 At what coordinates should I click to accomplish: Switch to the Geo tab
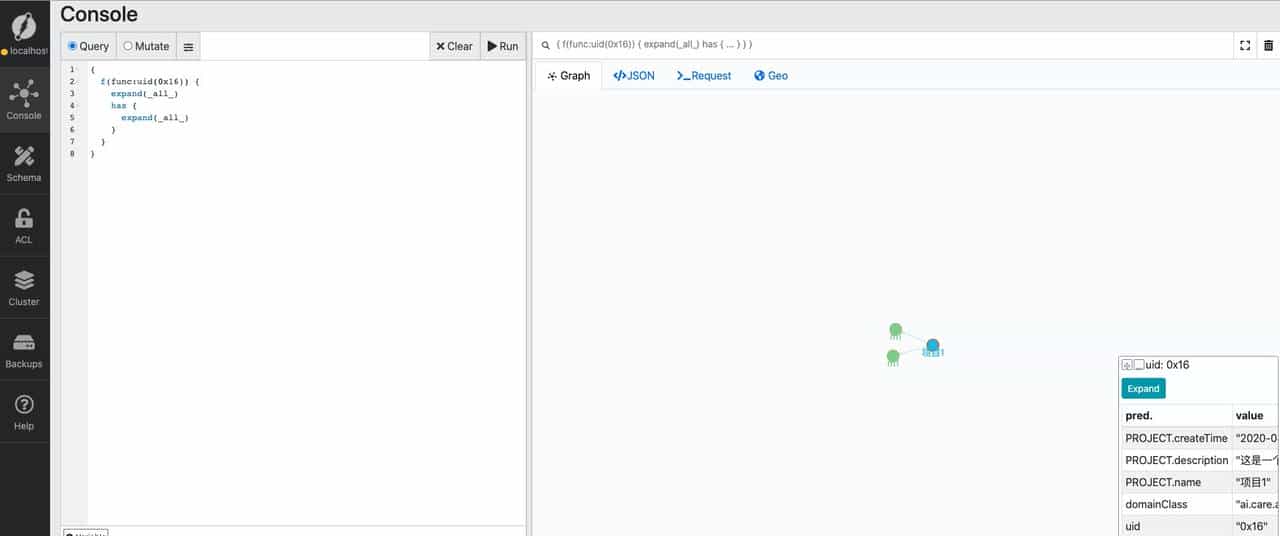771,75
